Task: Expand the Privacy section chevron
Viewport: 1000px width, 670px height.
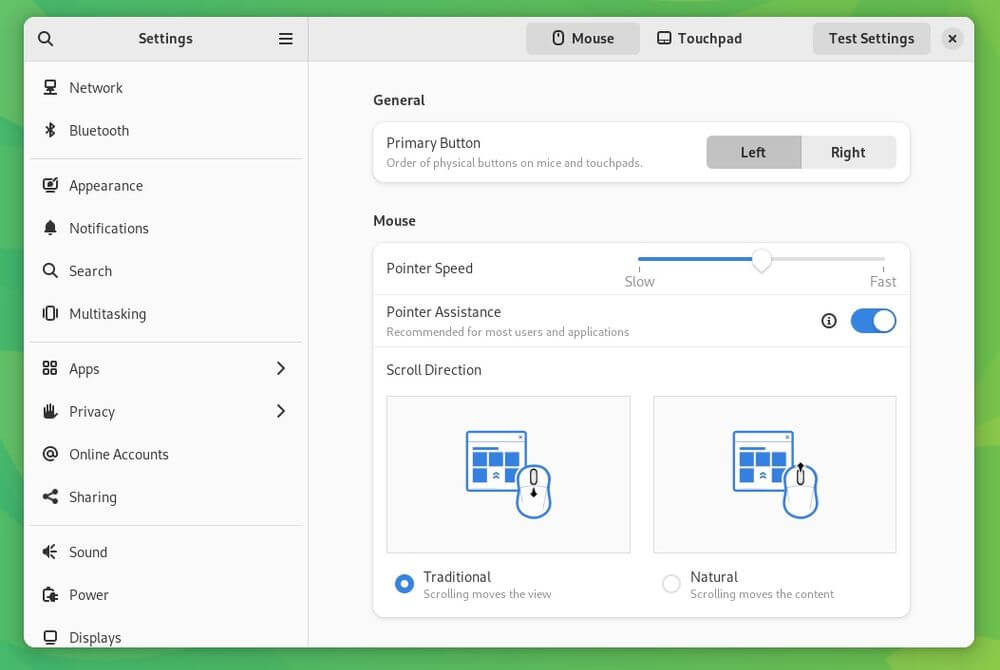Action: pyautogui.click(x=281, y=411)
